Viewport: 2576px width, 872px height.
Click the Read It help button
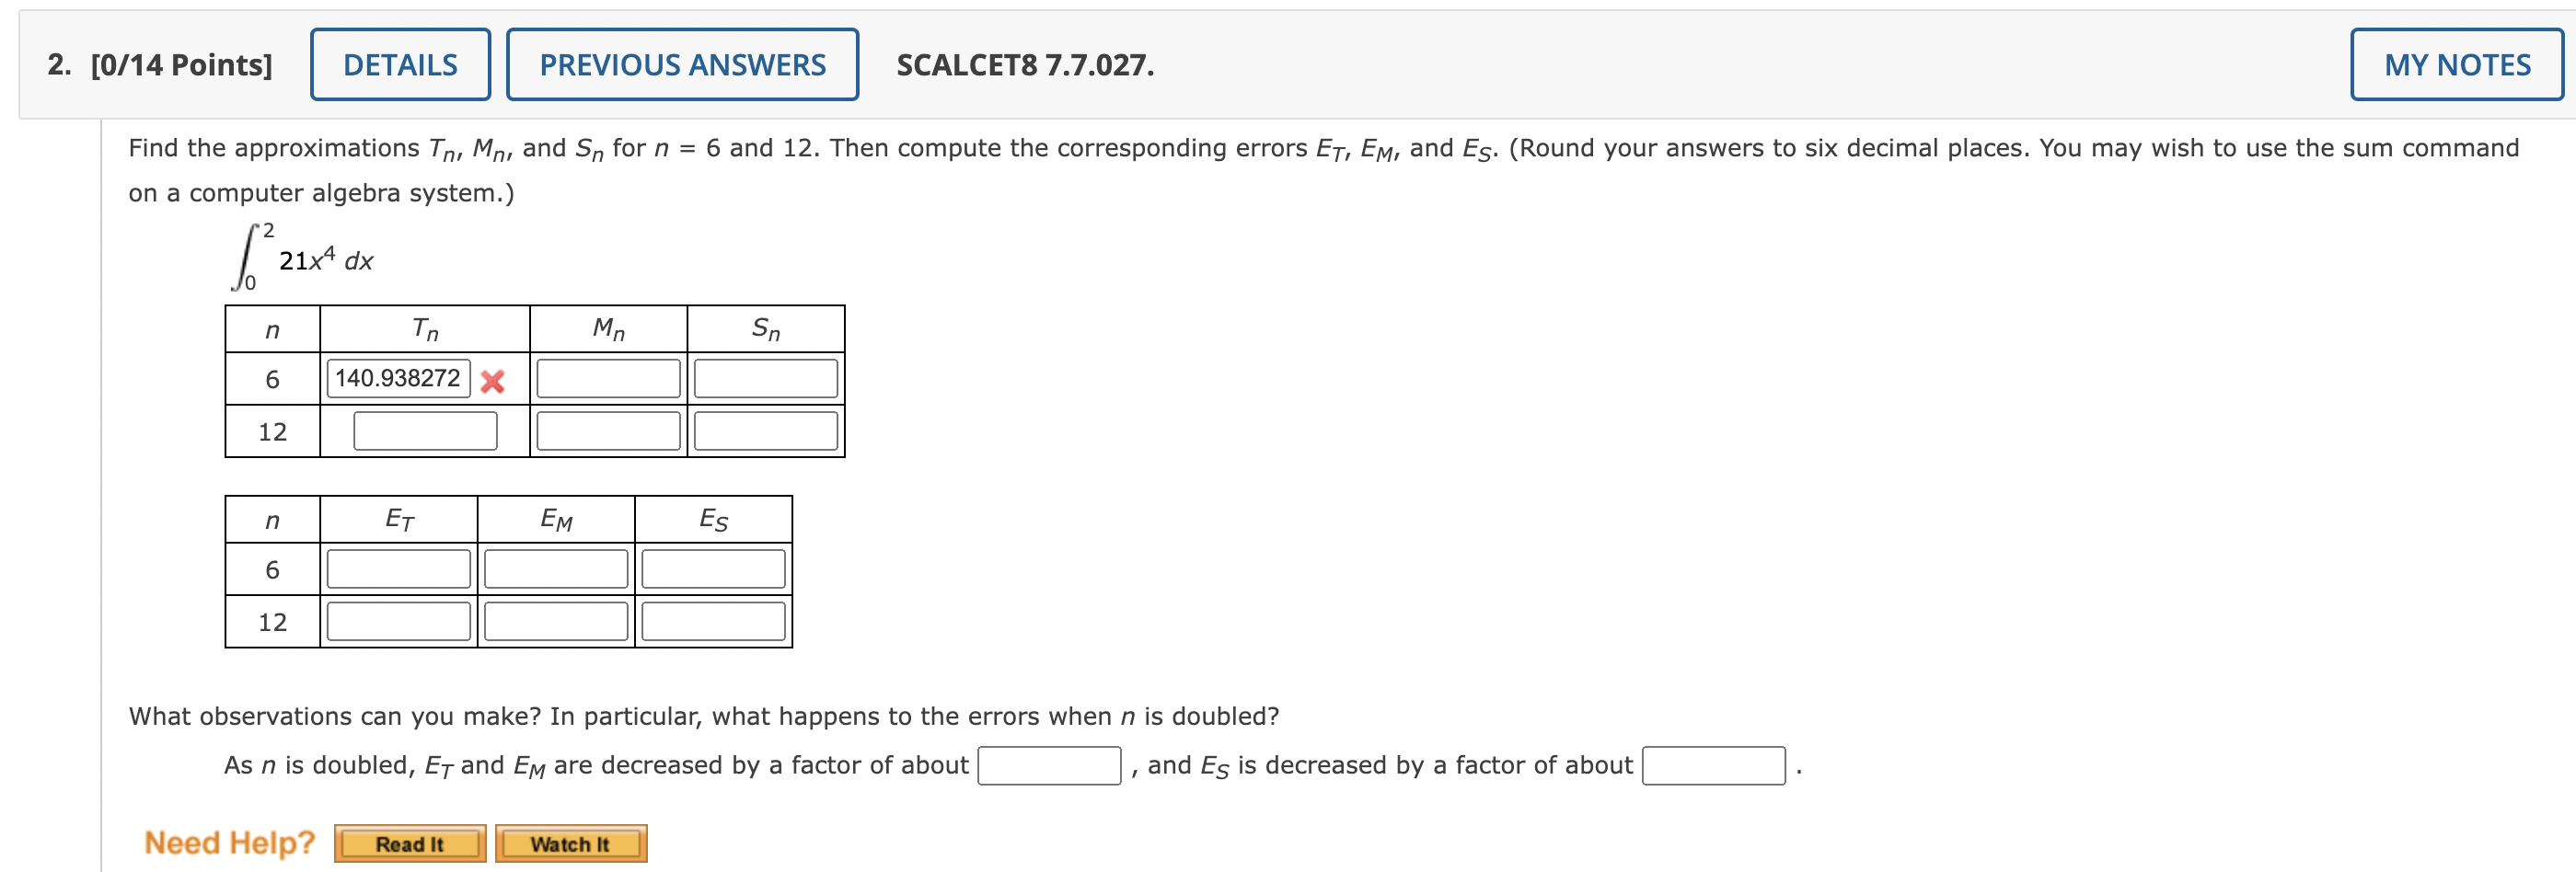point(410,843)
